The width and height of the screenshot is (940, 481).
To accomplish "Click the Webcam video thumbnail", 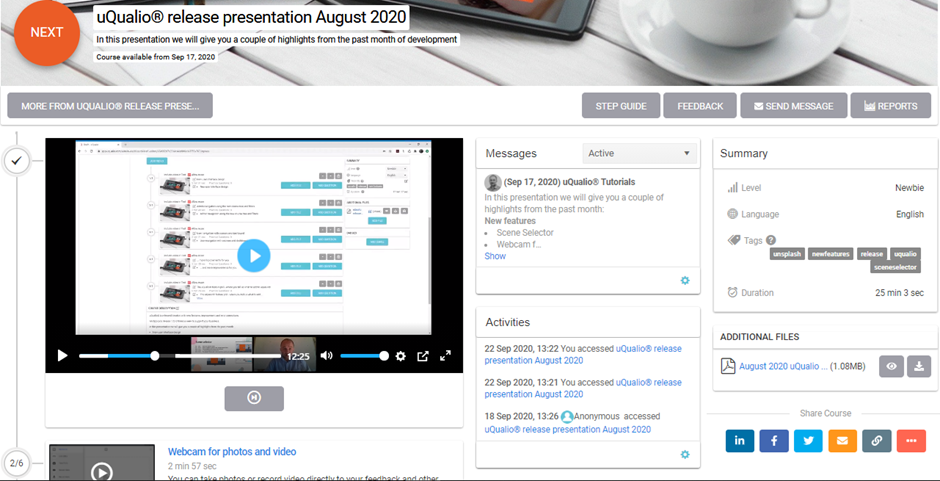I will pos(101,462).
